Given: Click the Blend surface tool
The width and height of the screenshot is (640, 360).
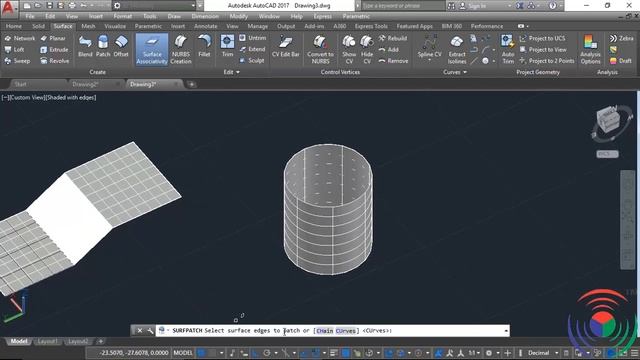Looking at the screenshot, I should click(x=85, y=46).
